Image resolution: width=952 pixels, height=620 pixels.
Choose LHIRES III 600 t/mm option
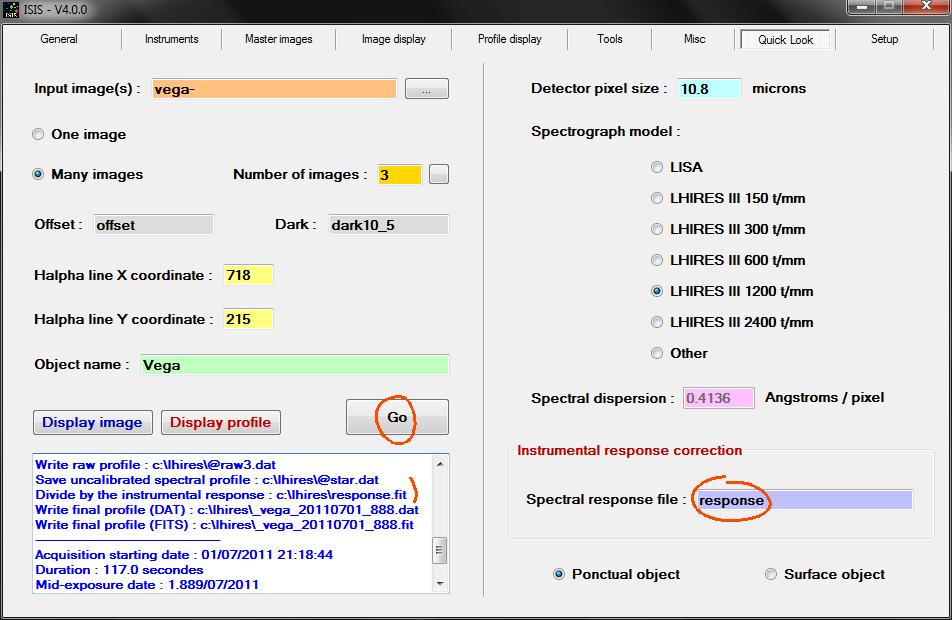[657, 260]
